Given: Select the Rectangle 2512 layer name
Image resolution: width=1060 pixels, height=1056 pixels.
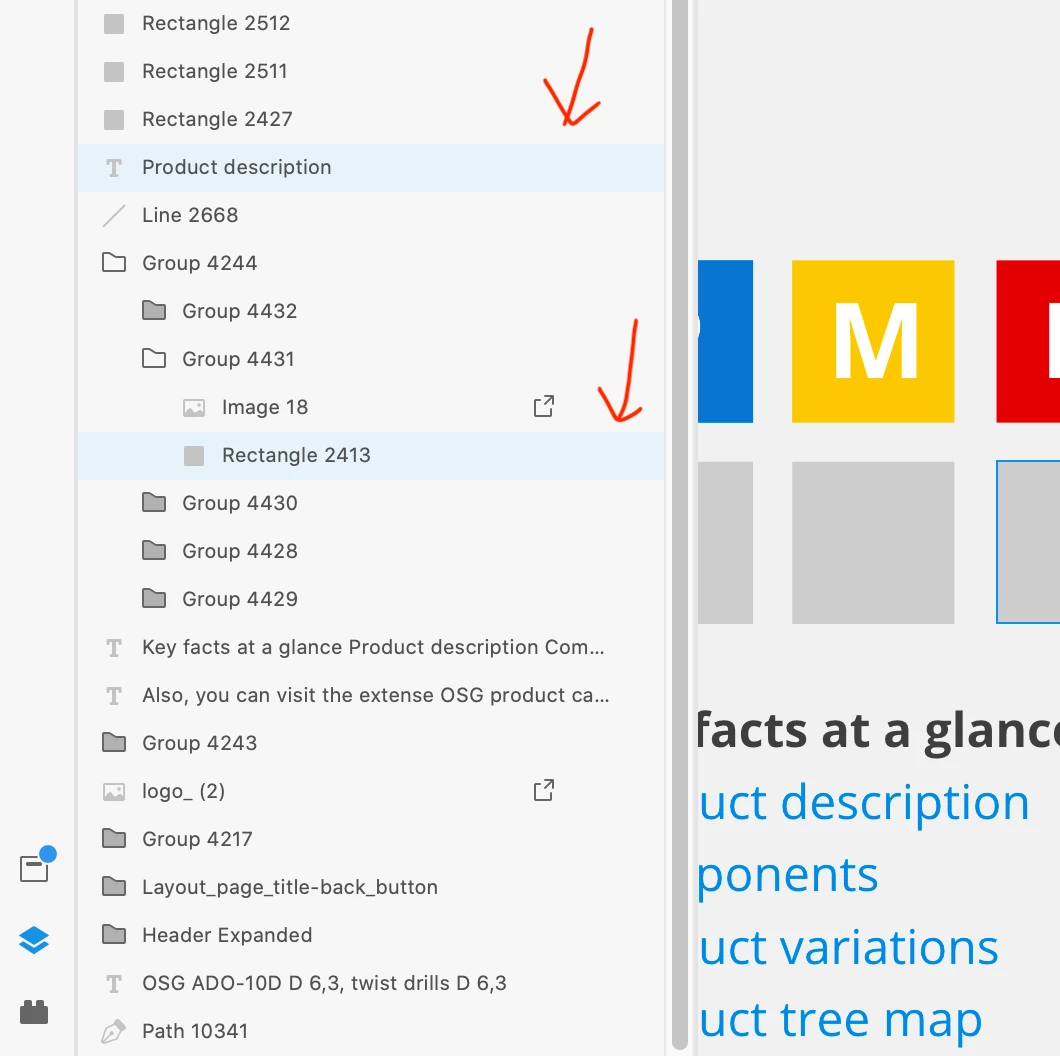Looking at the screenshot, I should coord(216,23).
